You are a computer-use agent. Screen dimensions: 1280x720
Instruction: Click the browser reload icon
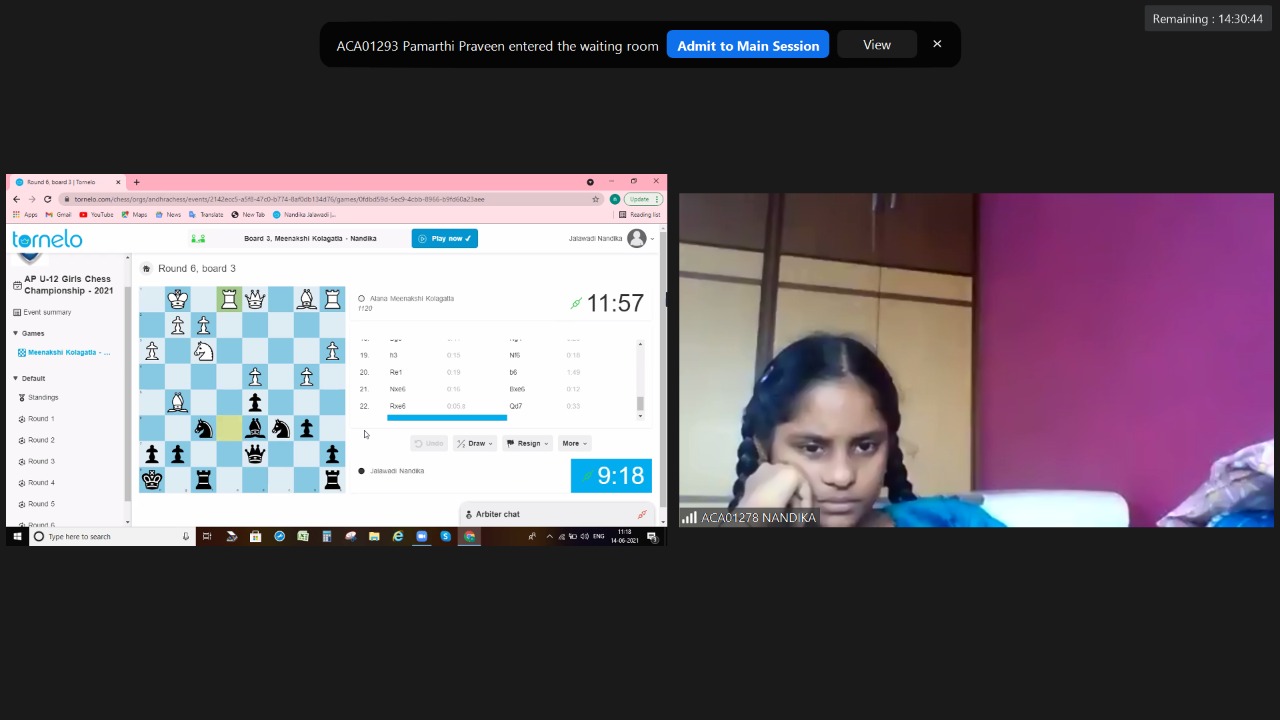(x=47, y=199)
